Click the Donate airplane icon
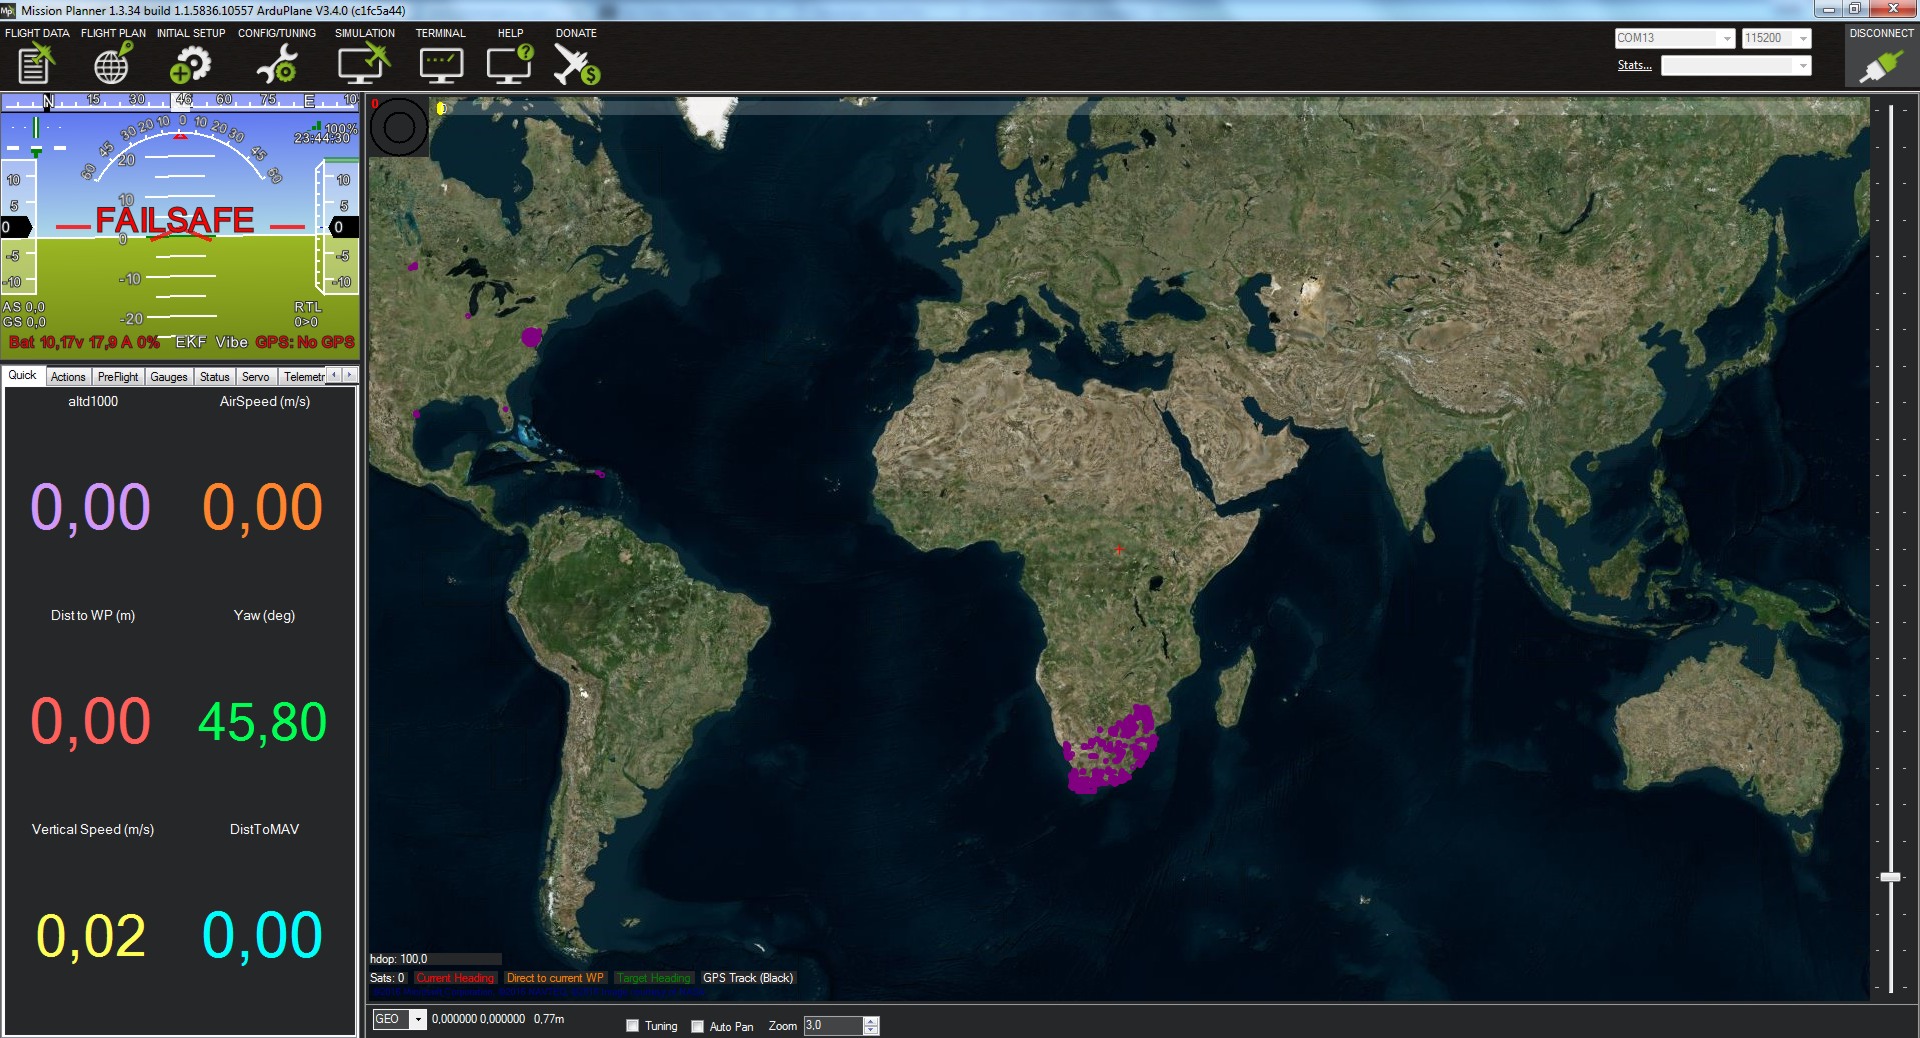The height and width of the screenshot is (1038, 1920). 576,64
